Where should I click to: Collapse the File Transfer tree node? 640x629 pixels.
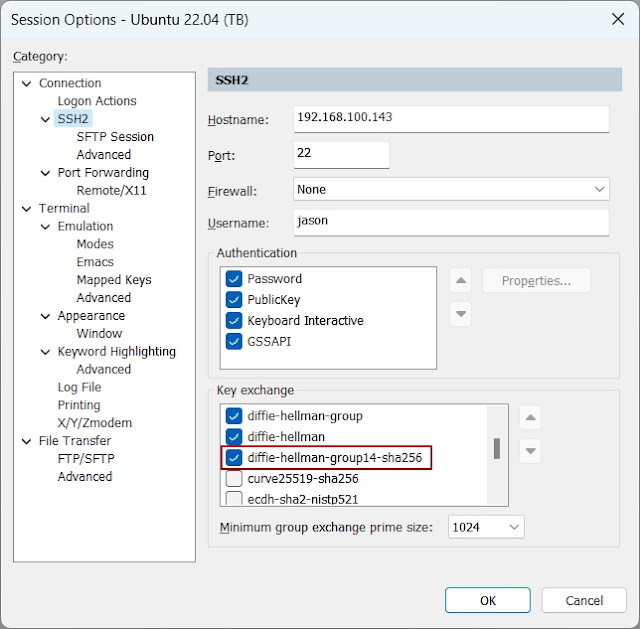point(27,441)
